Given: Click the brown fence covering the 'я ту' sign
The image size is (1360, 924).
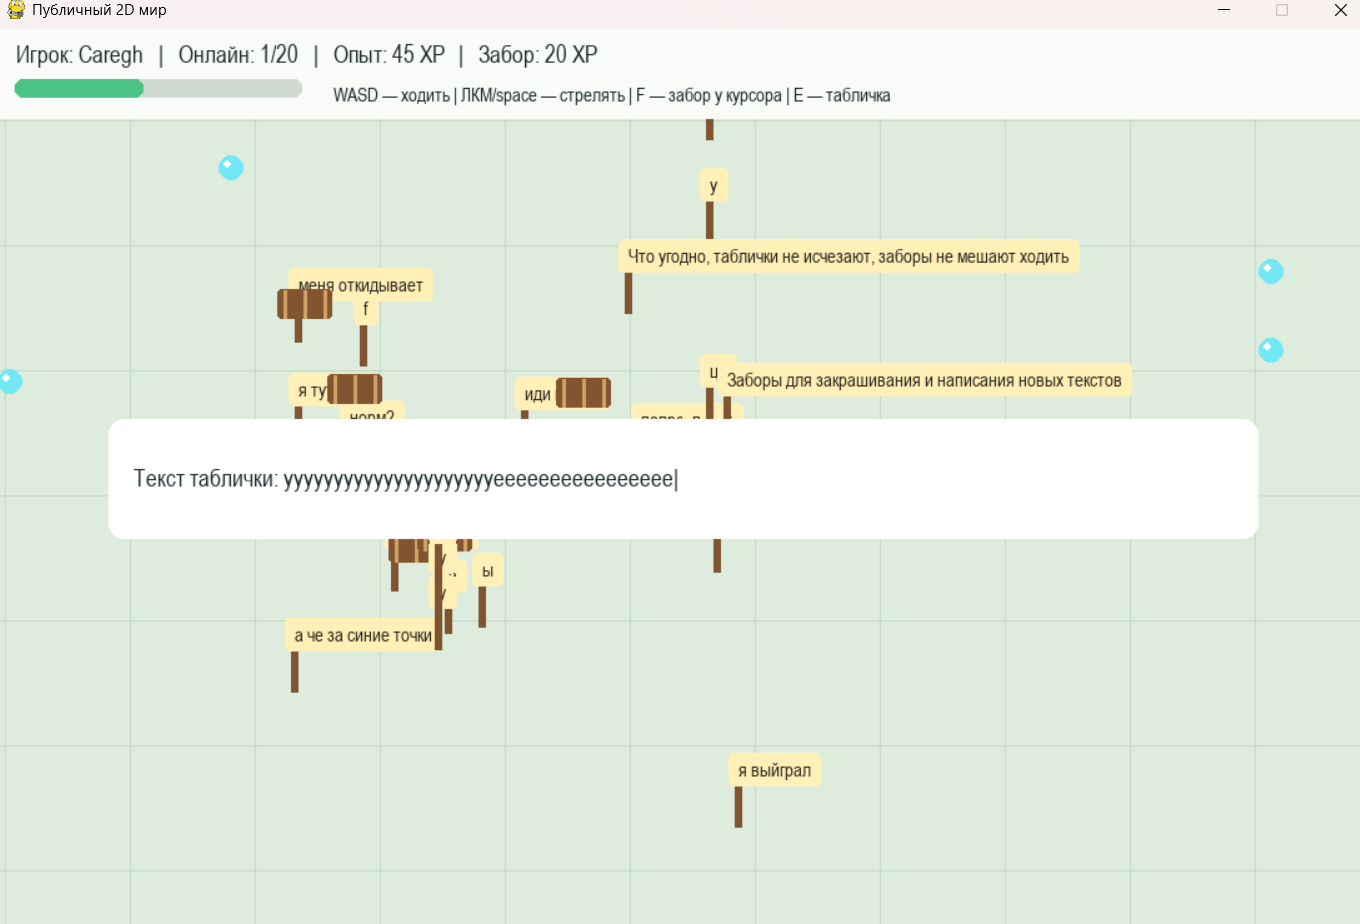Looking at the screenshot, I should click(x=355, y=389).
